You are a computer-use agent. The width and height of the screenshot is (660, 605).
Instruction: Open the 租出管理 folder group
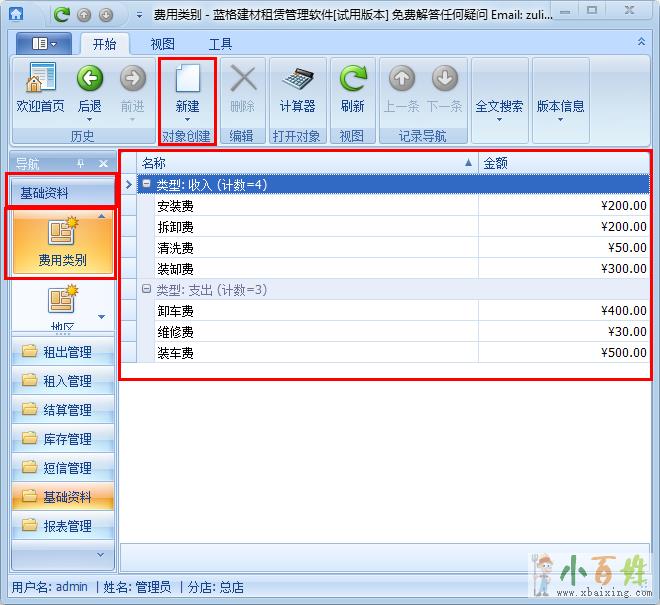[x=63, y=352]
